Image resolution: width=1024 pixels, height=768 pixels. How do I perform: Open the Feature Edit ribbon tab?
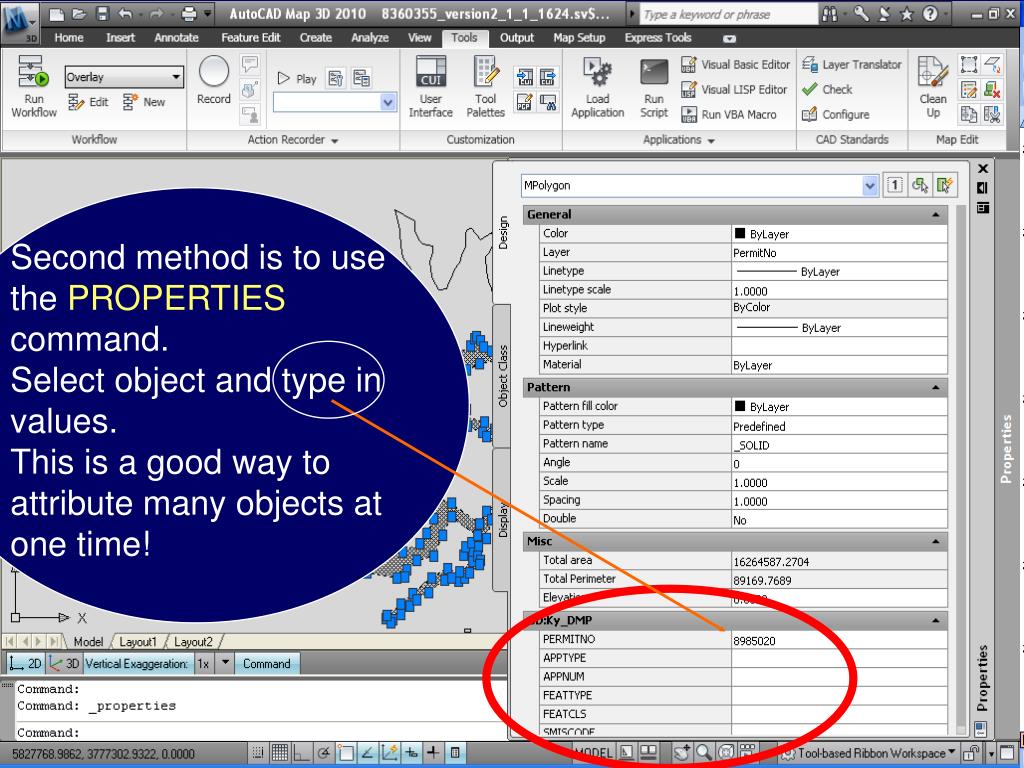click(x=251, y=38)
